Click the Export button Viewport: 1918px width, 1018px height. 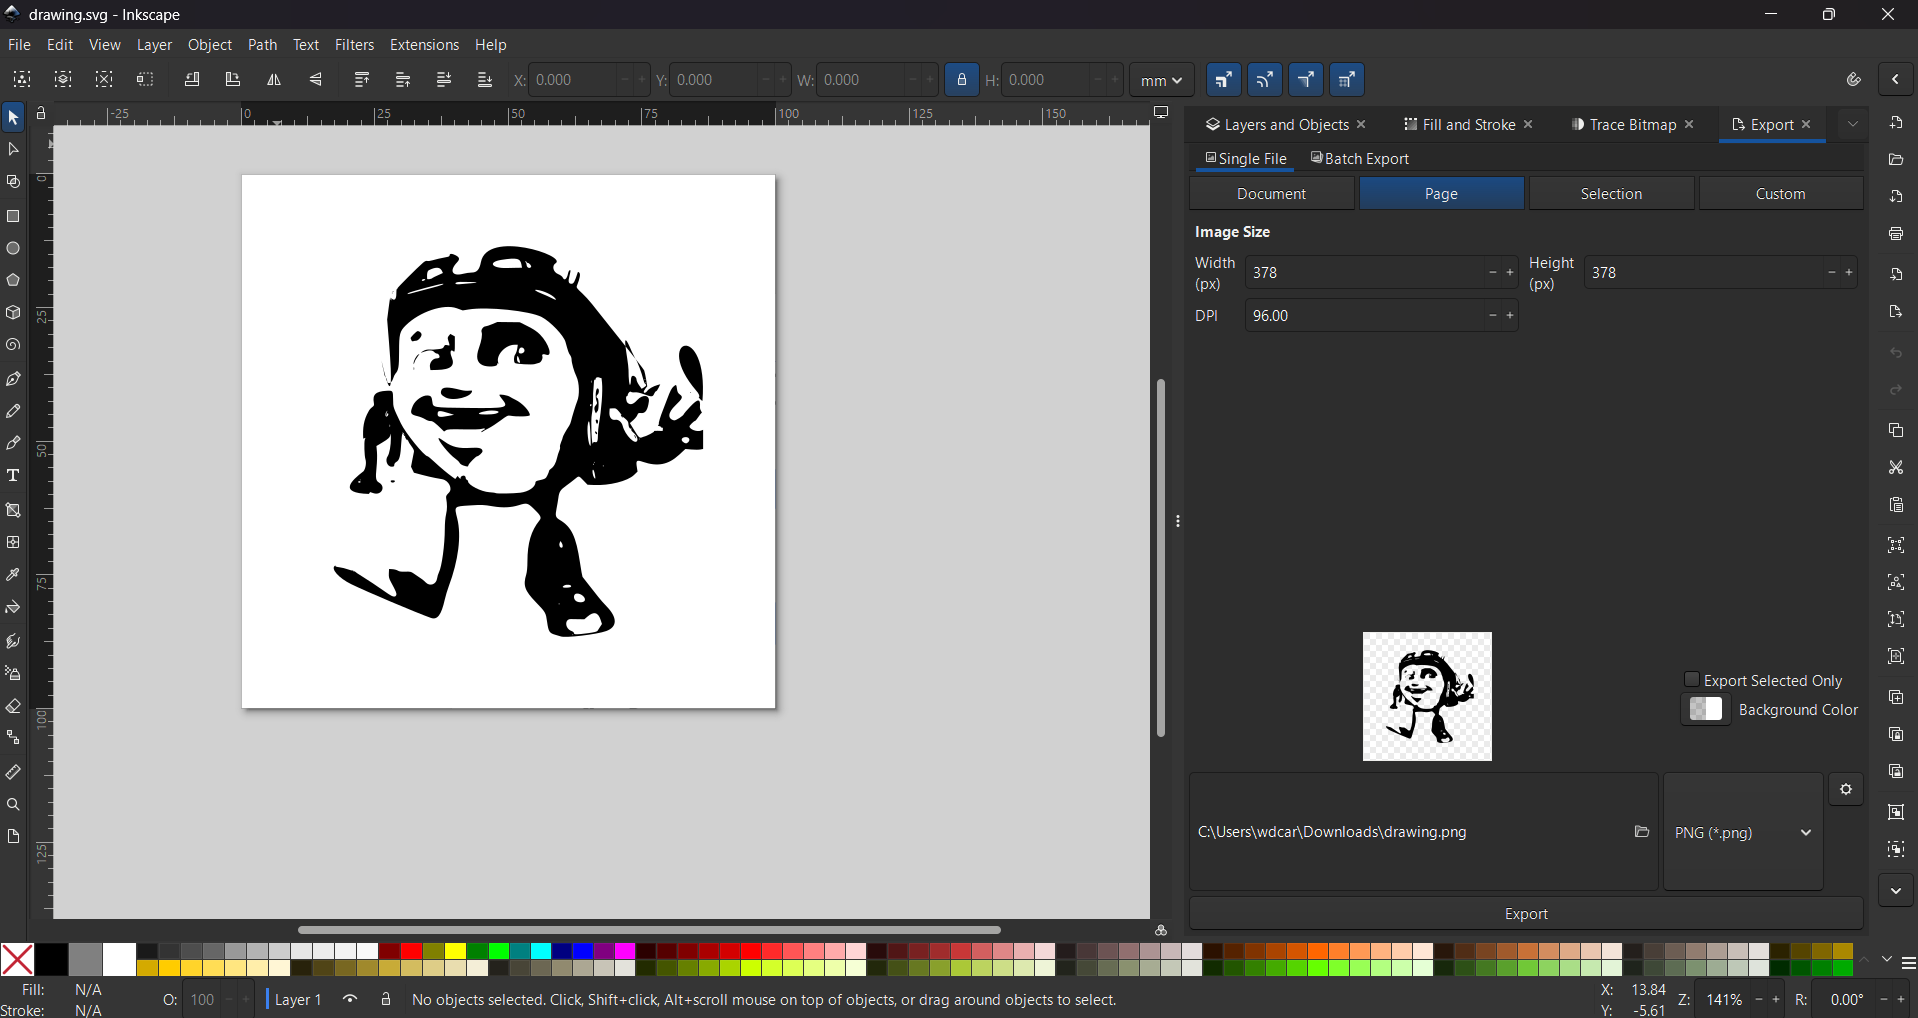[x=1526, y=914]
